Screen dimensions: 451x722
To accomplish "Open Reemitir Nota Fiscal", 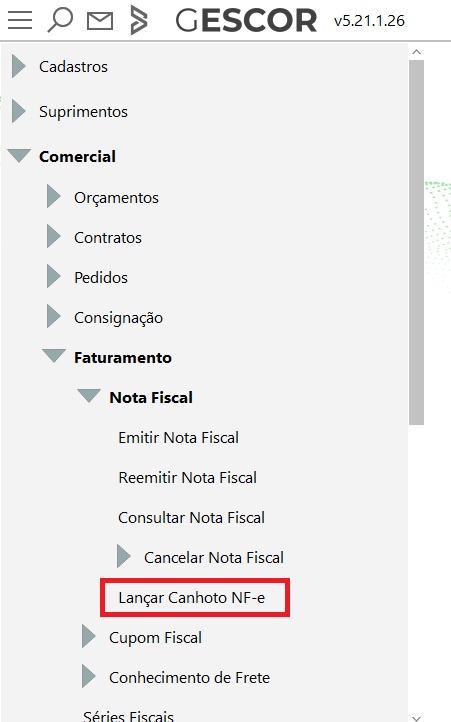I will pos(187,477).
